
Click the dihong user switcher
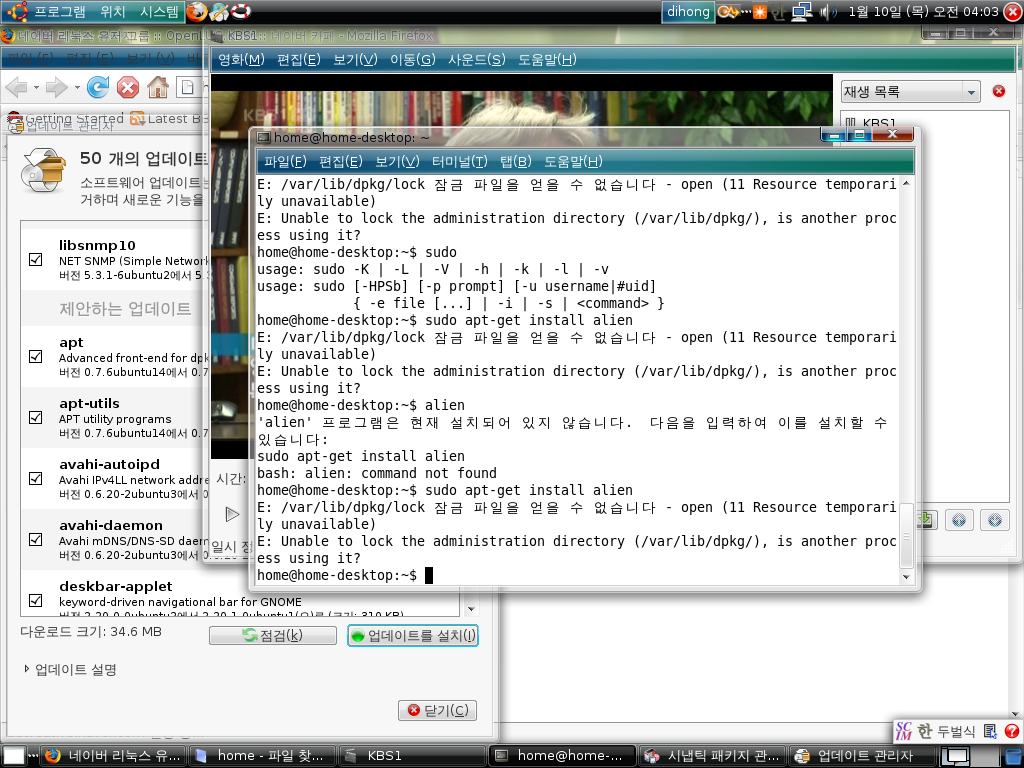coord(688,12)
